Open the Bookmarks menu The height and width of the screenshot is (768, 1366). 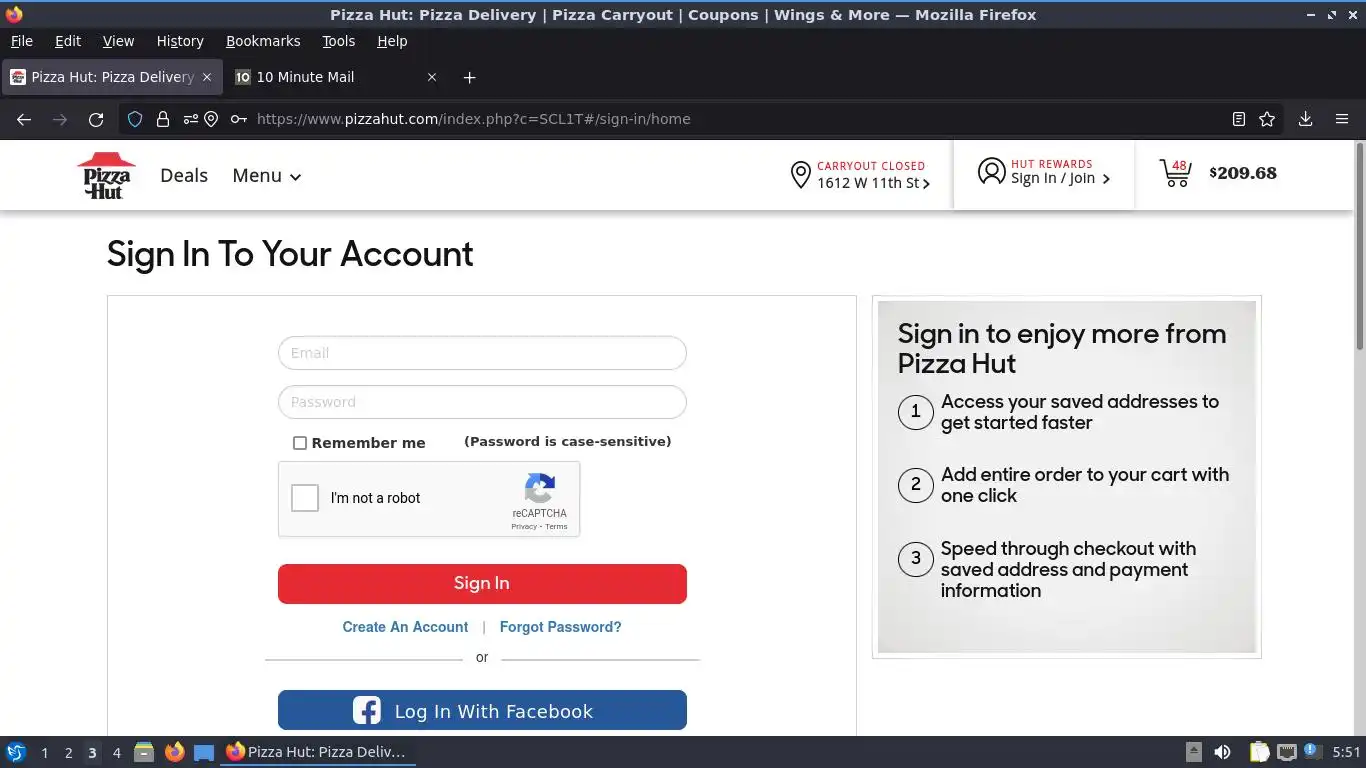coord(263,41)
